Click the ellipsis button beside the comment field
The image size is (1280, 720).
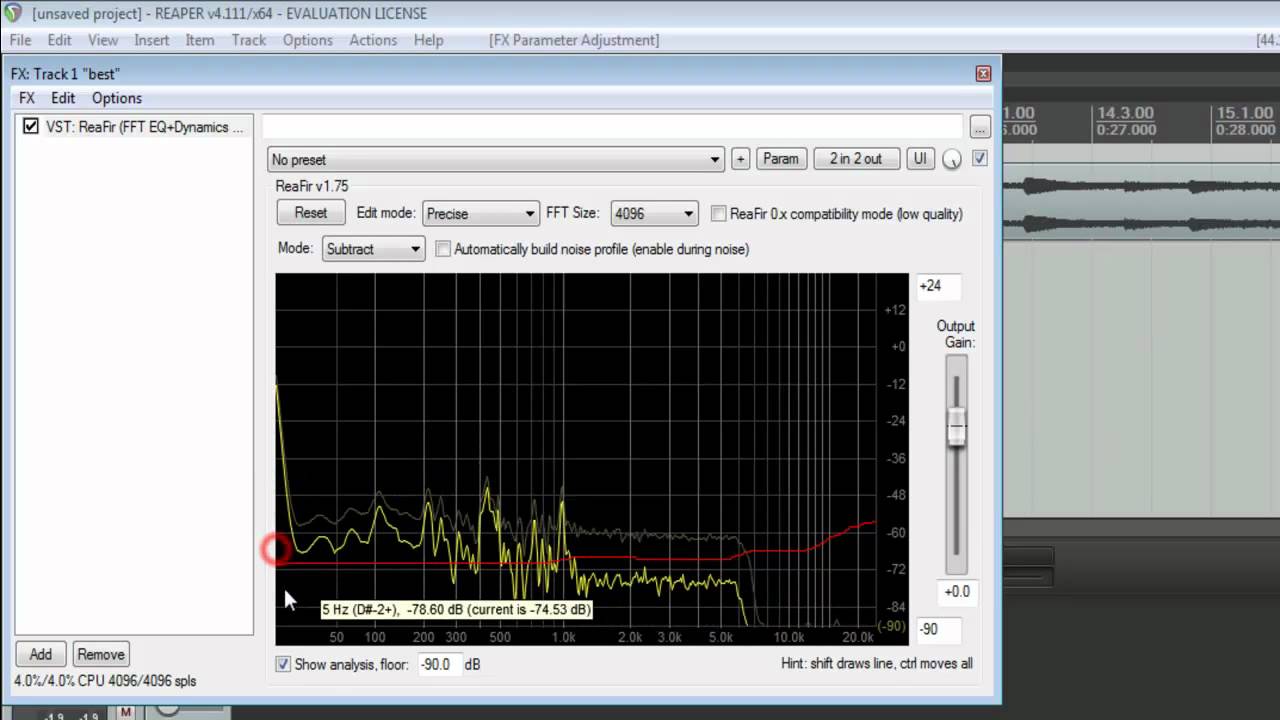[979, 127]
